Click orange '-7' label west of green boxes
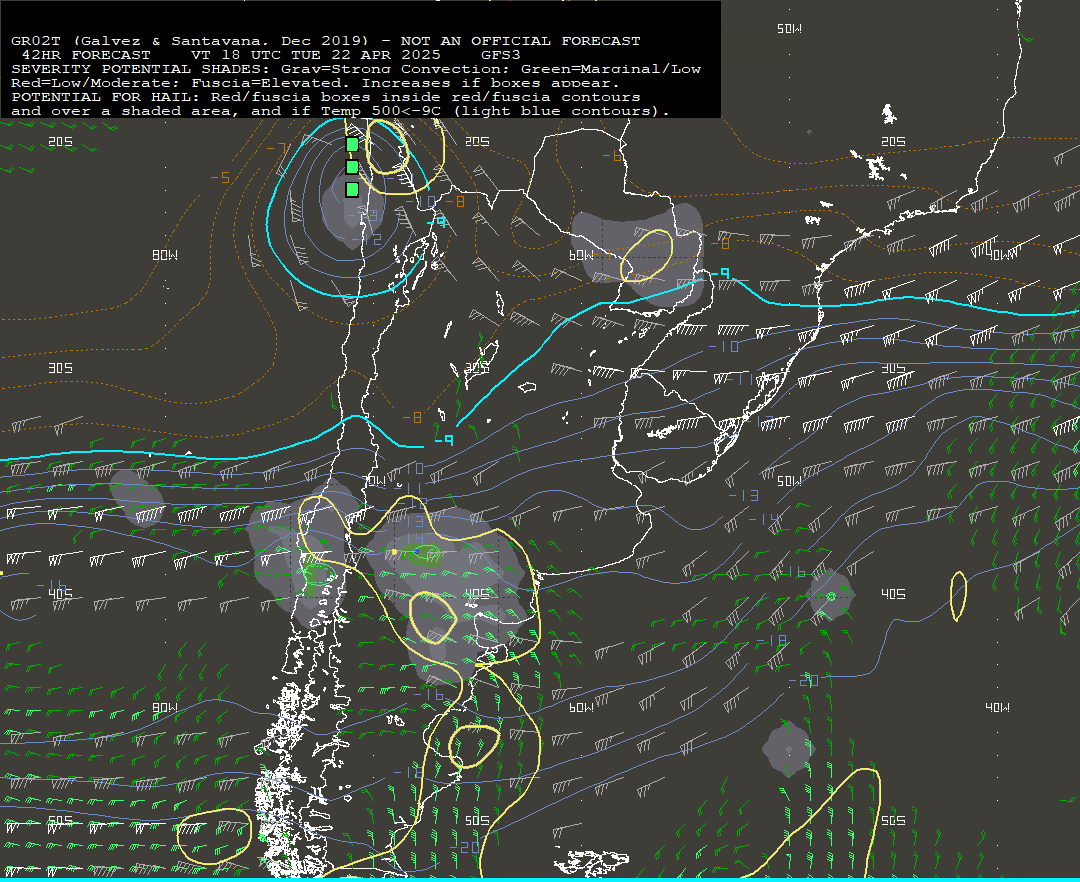This screenshot has height=882, width=1080. point(276,148)
